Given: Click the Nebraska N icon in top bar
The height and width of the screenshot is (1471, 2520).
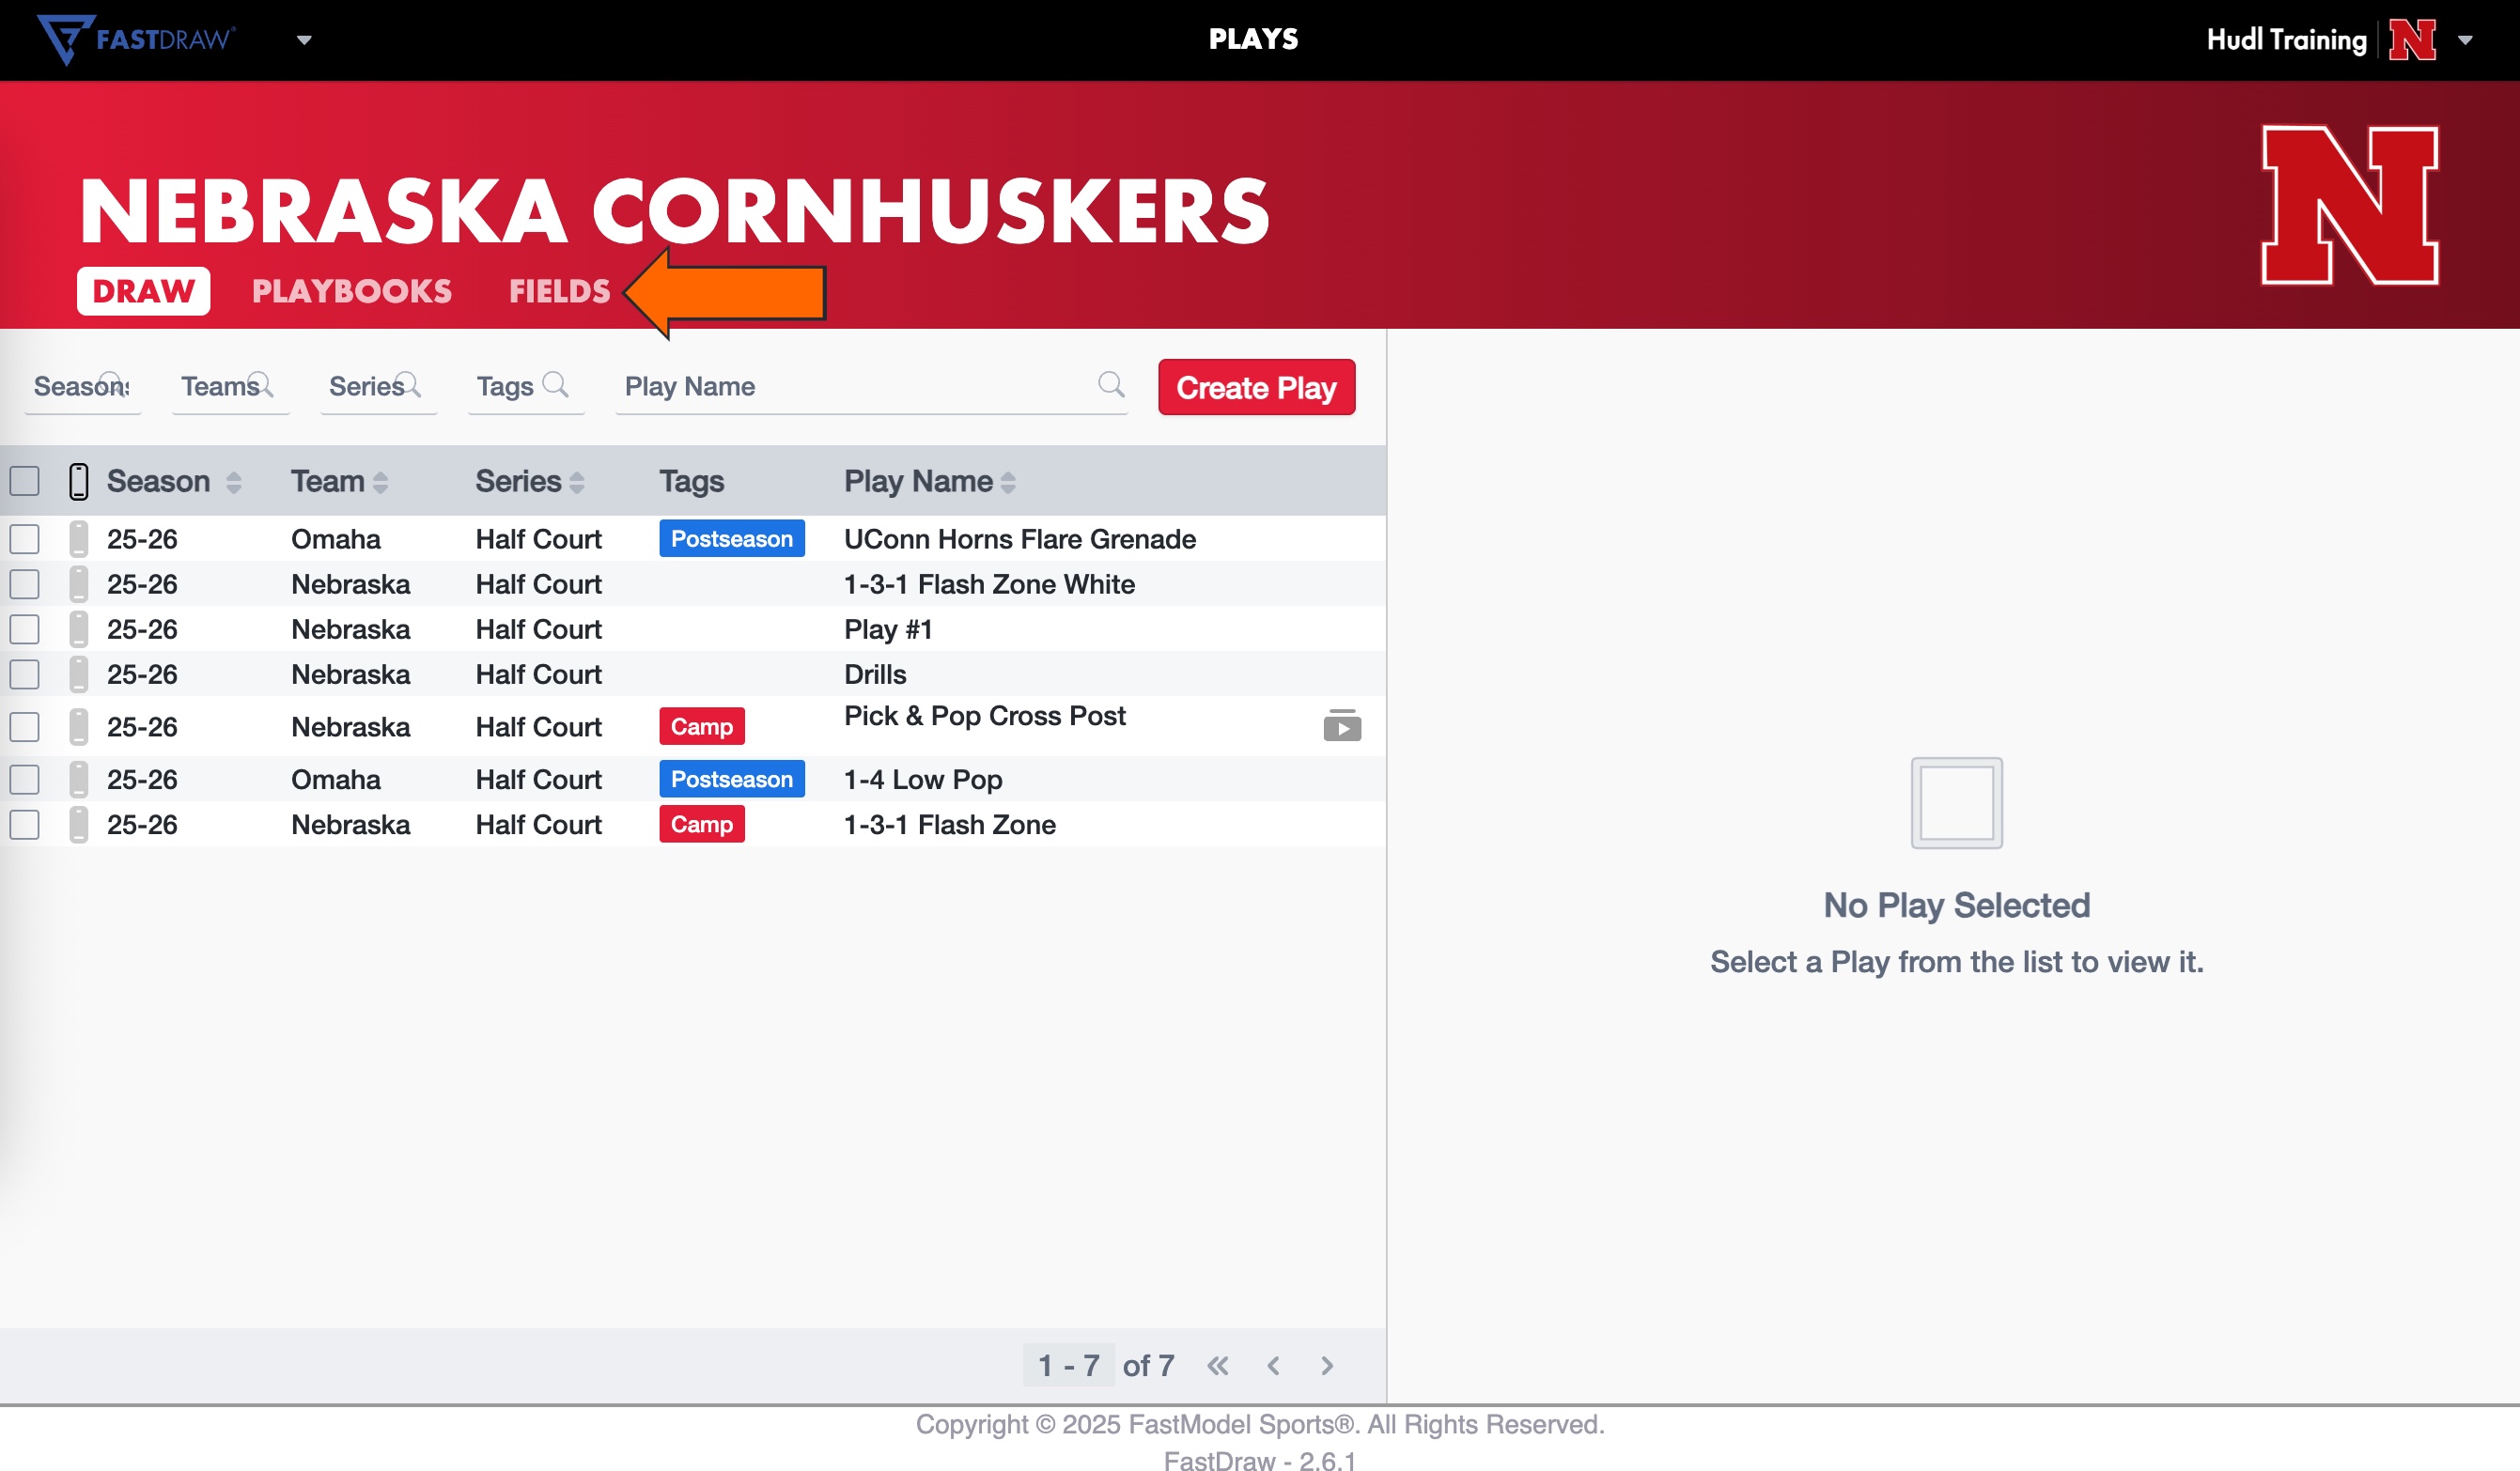Looking at the screenshot, I should pos(2412,40).
